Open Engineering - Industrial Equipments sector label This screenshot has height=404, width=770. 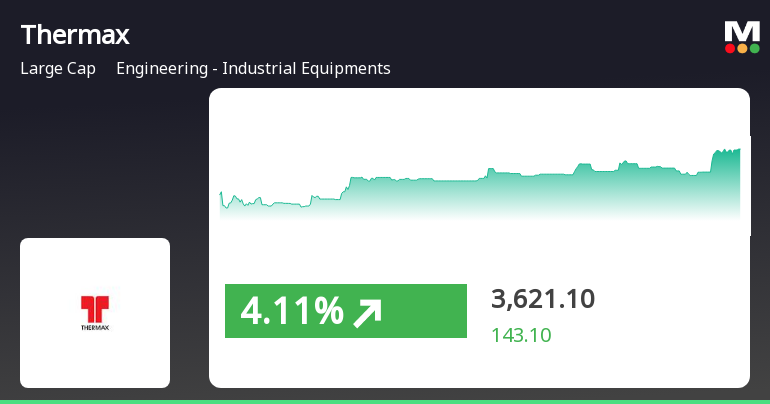pos(253,69)
